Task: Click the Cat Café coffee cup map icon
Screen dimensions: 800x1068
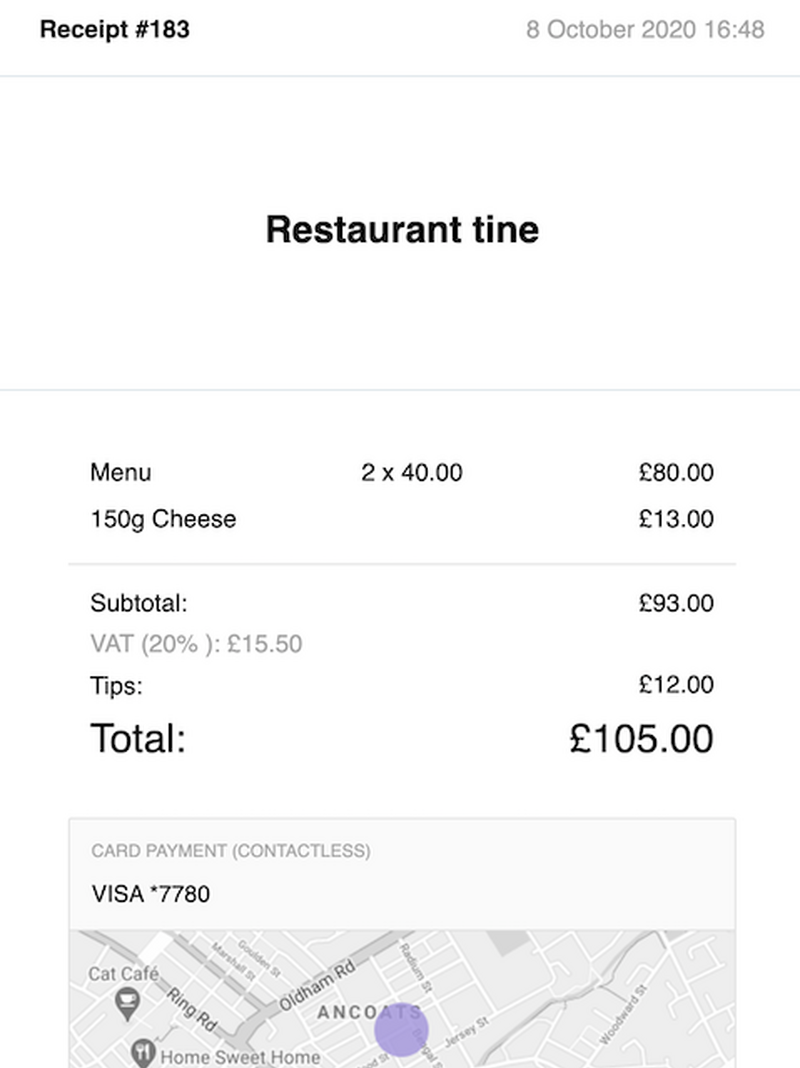Action: 128,1001
